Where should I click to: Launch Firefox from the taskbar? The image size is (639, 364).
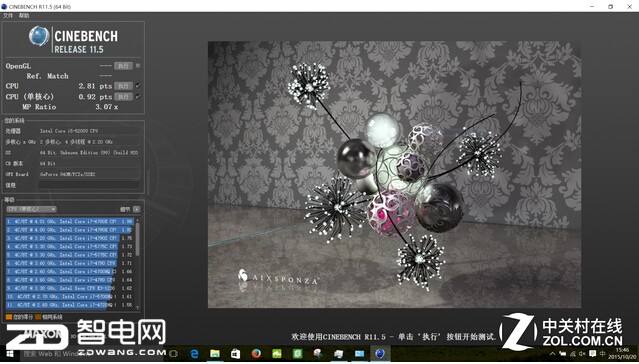256,354
